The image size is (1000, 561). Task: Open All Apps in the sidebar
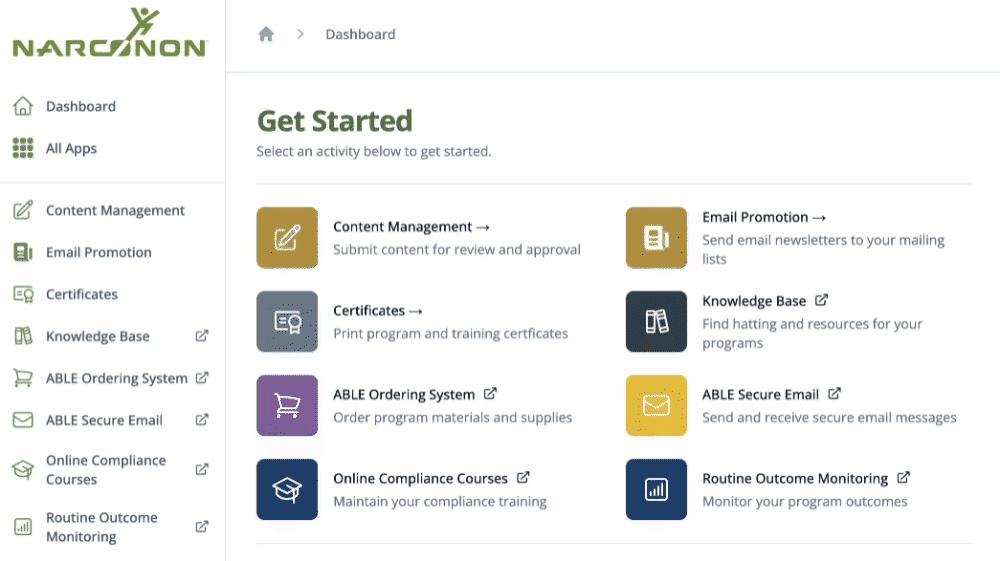[x=71, y=149]
